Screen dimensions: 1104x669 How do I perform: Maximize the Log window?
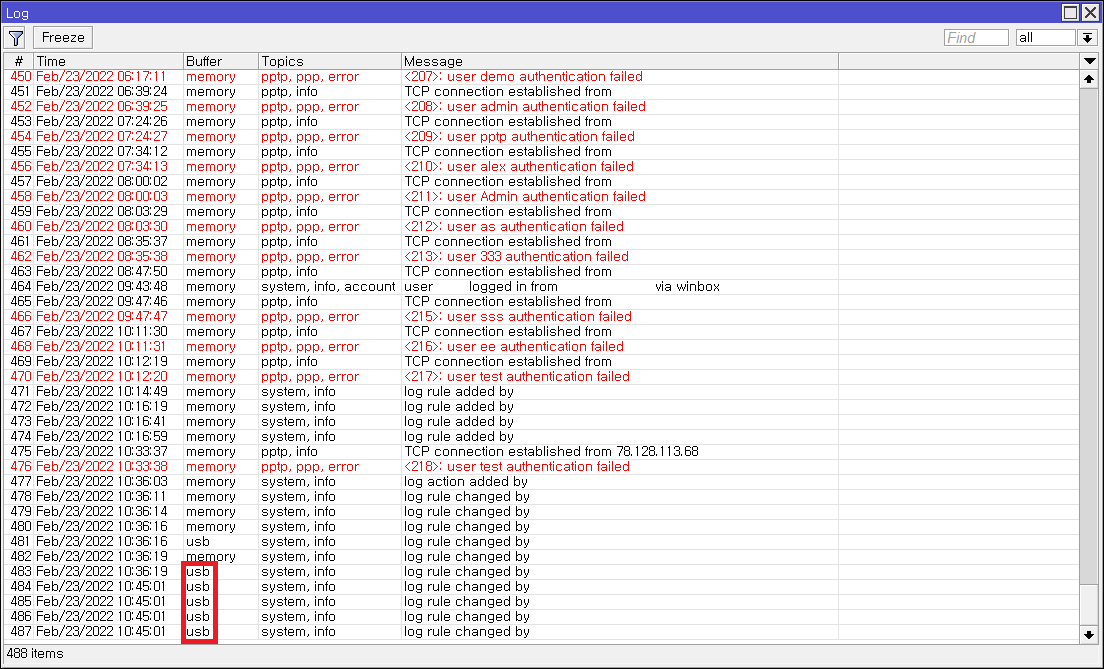tap(1070, 12)
